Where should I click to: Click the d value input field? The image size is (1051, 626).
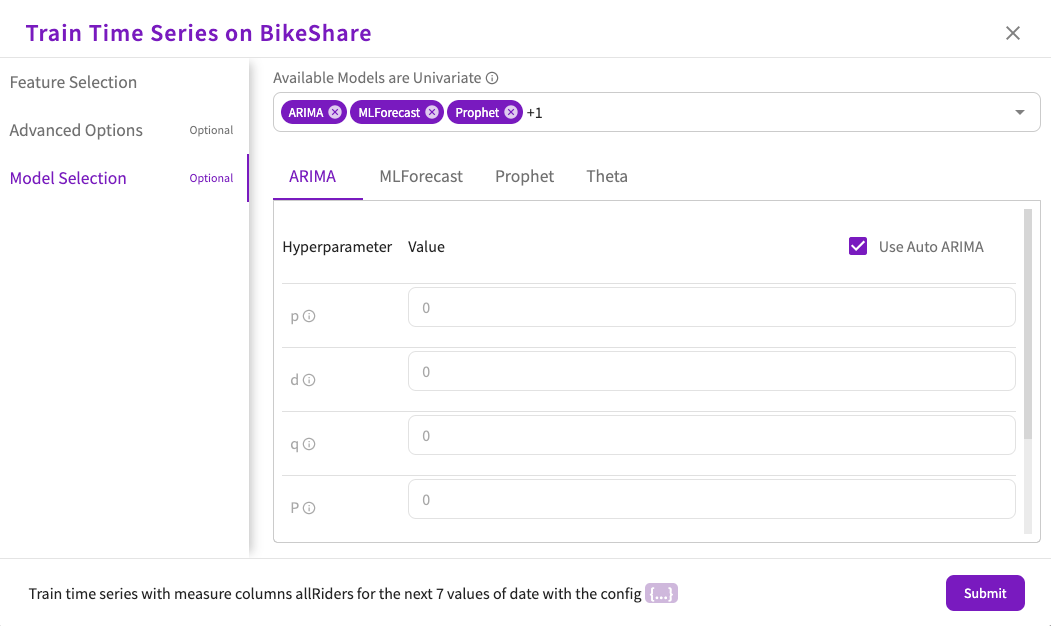(711, 371)
